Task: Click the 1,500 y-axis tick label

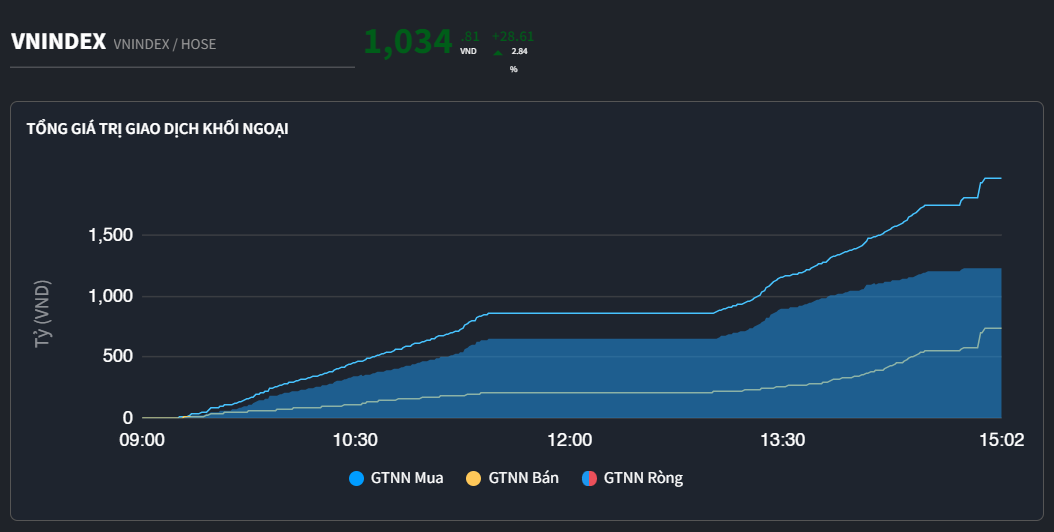Action: tap(110, 236)
